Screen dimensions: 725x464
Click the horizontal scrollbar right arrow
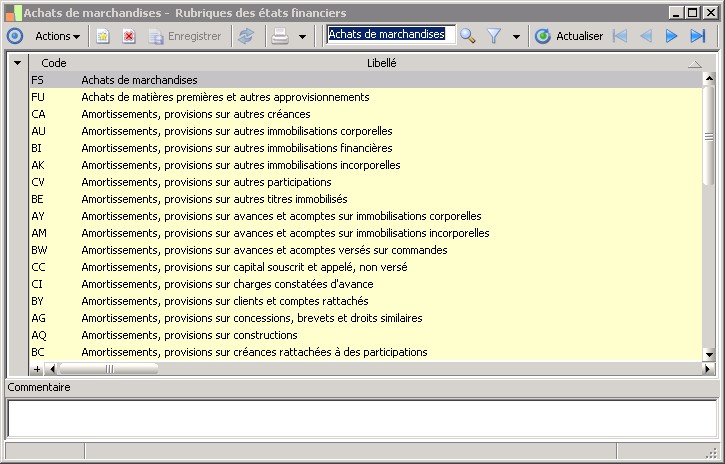coord(707,369)
